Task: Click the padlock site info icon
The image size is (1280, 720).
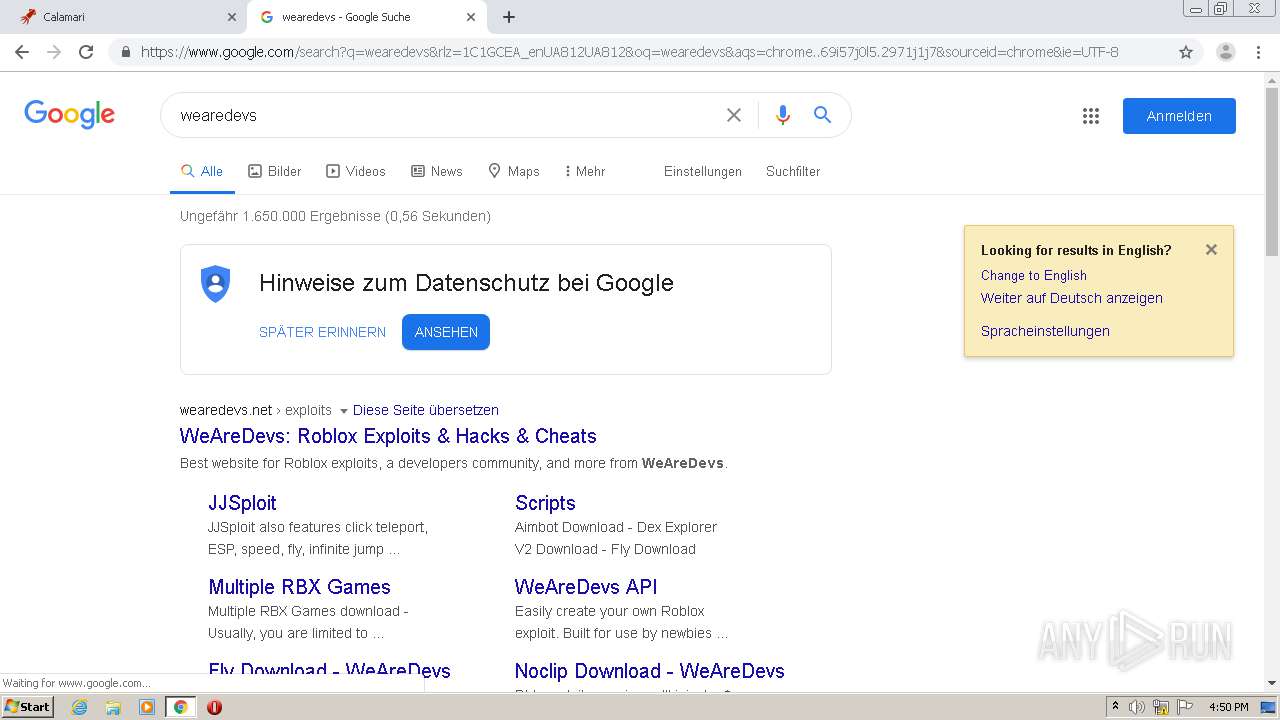Action: [x=125, y=52]
